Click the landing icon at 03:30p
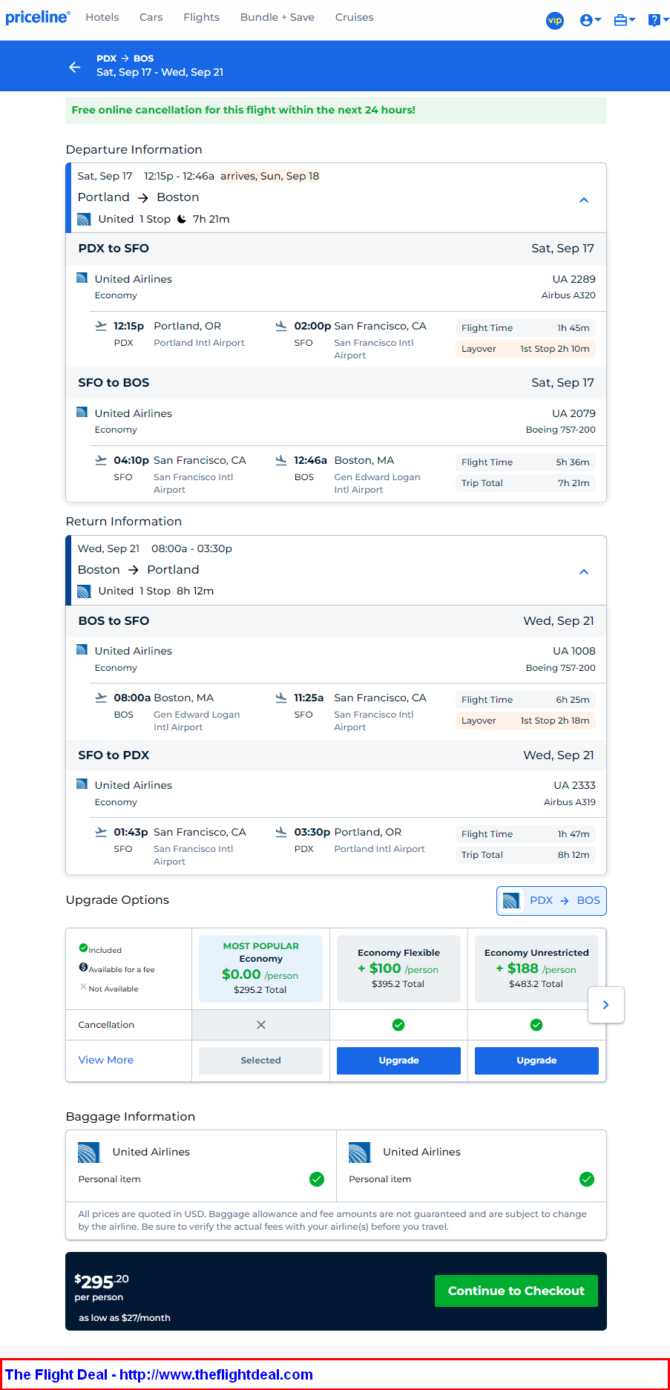 click(282, 832)
